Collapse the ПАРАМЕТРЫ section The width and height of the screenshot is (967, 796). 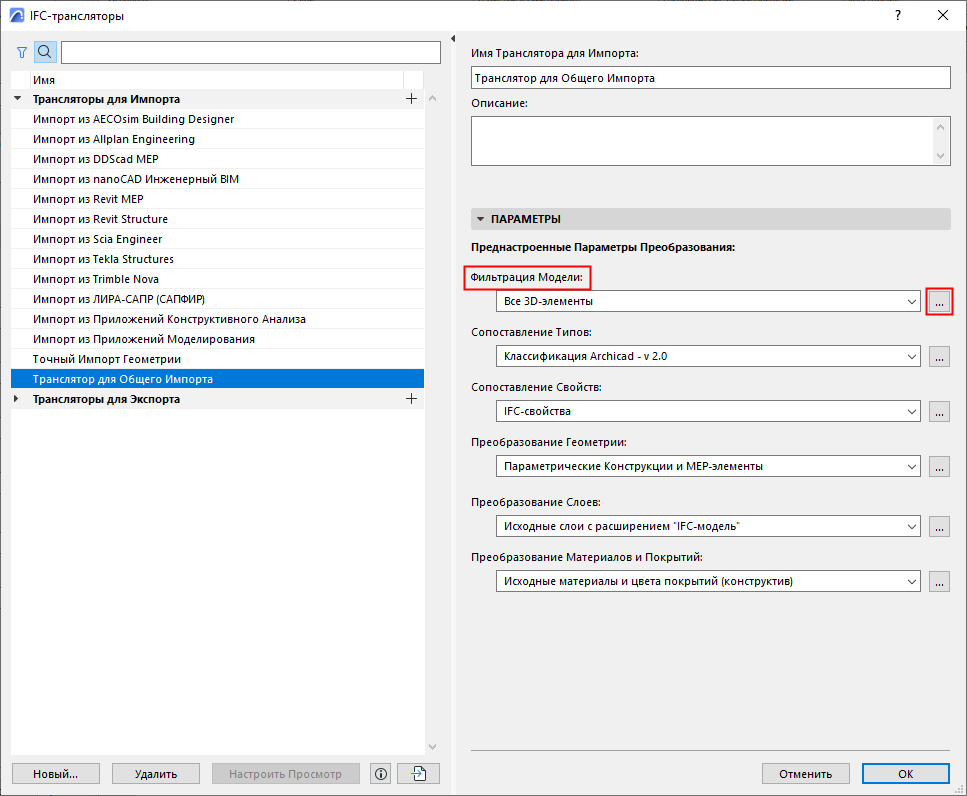[x=480, y=219]
